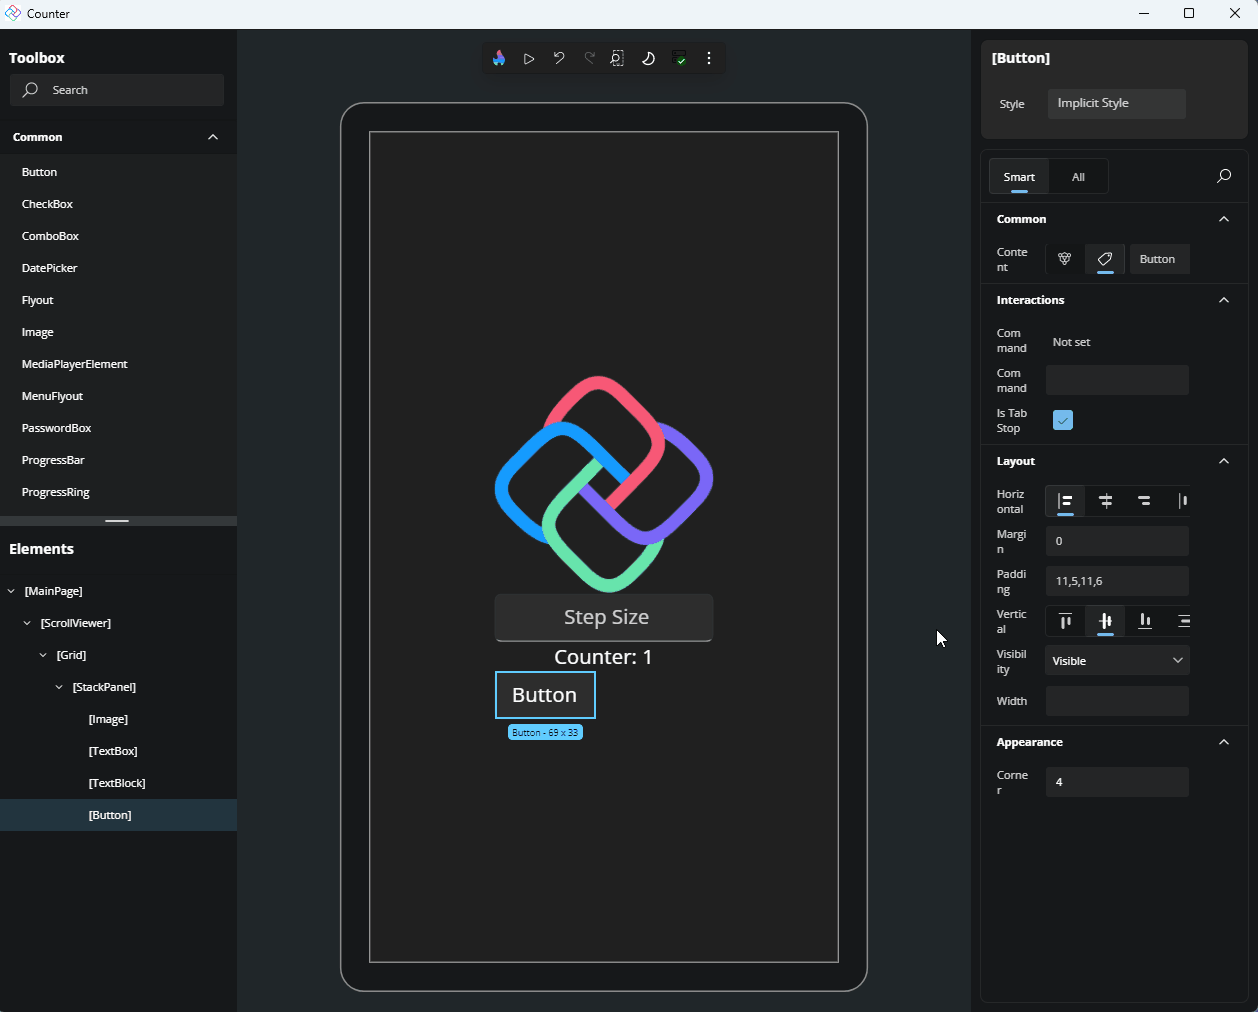The width and height of the screenshot is (1258, 1012).
Task: Select the tag icon next to Content
Action: point(1104,259)
